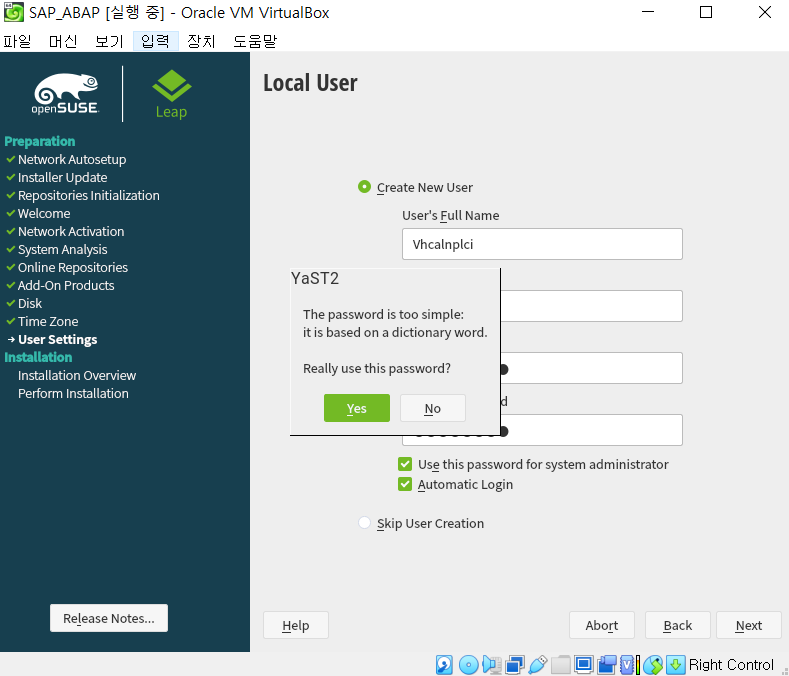
Task: Click the mouse integration status icon
Action: (x=653, y=664)
